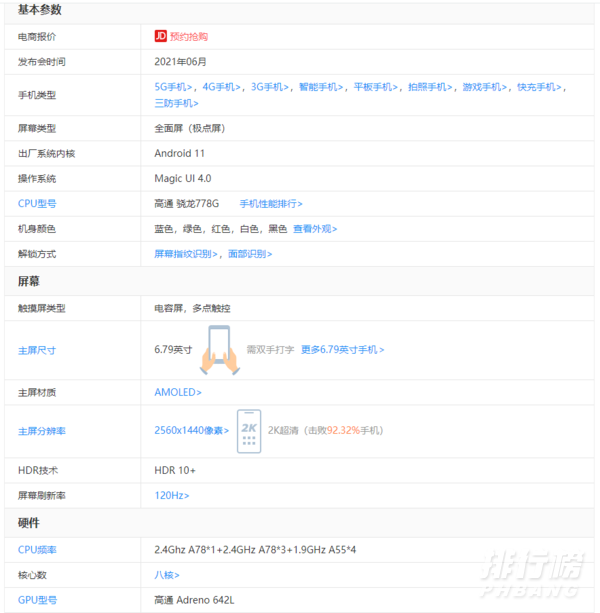
Task: Open the 5G手机 category link
Action: click(173, 87)
